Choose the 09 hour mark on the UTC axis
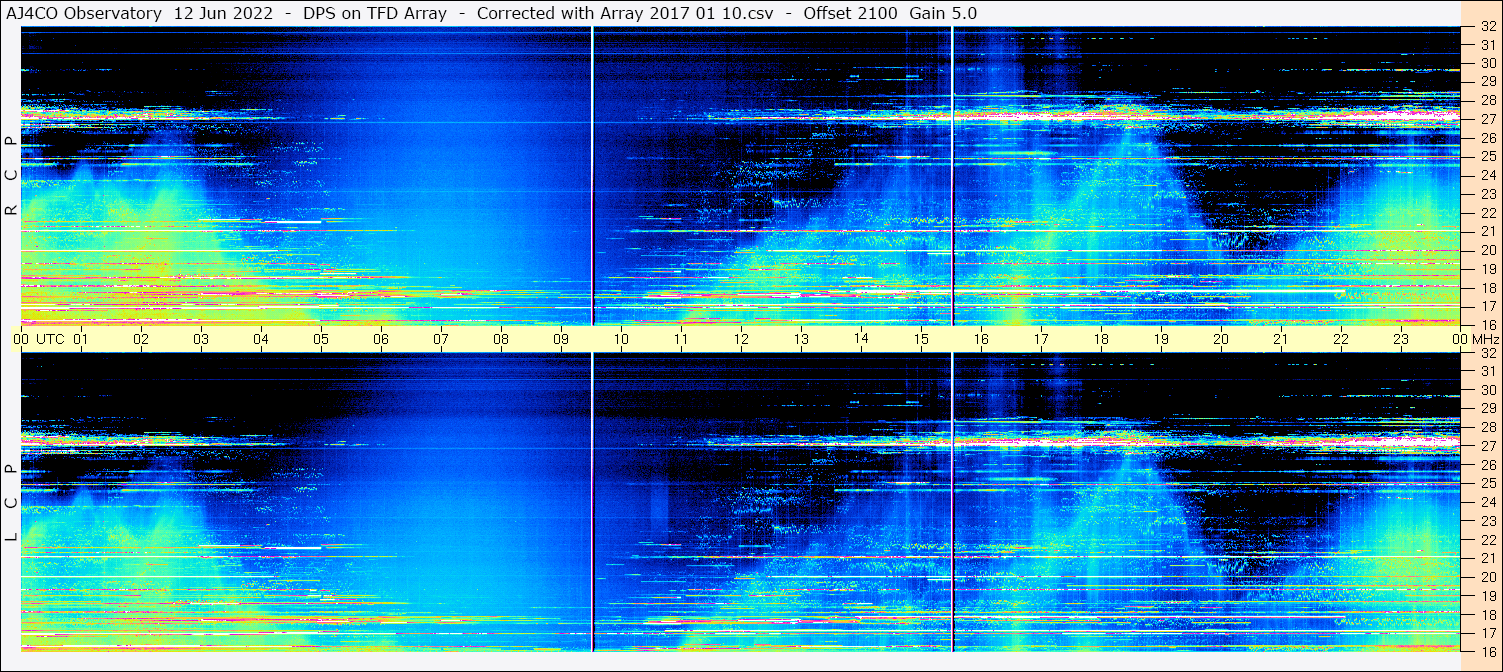 coord(561,339)
